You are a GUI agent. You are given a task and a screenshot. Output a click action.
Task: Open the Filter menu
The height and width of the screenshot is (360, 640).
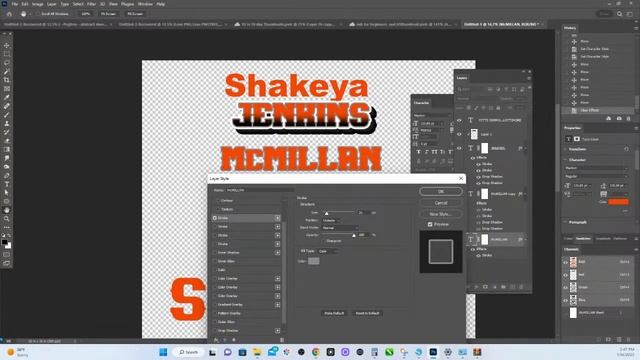(x=91, y=4)
